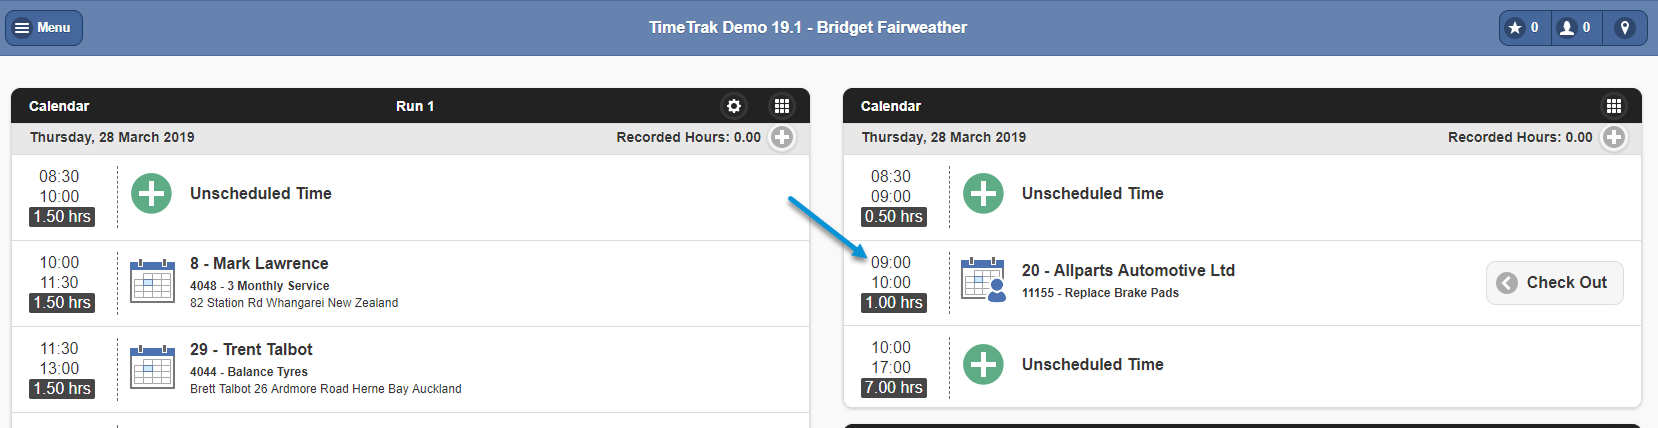This screenshot has height=428, width=1658.
Task: Add time to 10:00-17:00 unscheduled slot
Action: pyautogui.click(x=984, y=365)
